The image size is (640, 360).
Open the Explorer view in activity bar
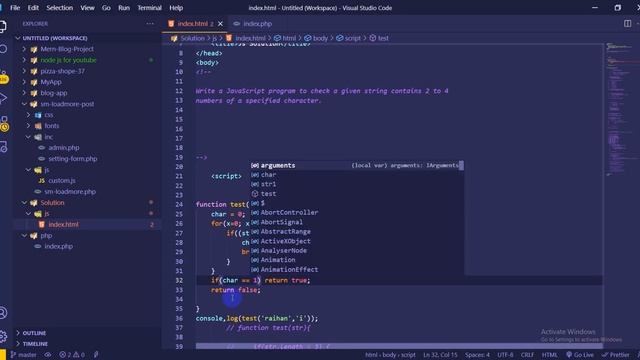3,27
